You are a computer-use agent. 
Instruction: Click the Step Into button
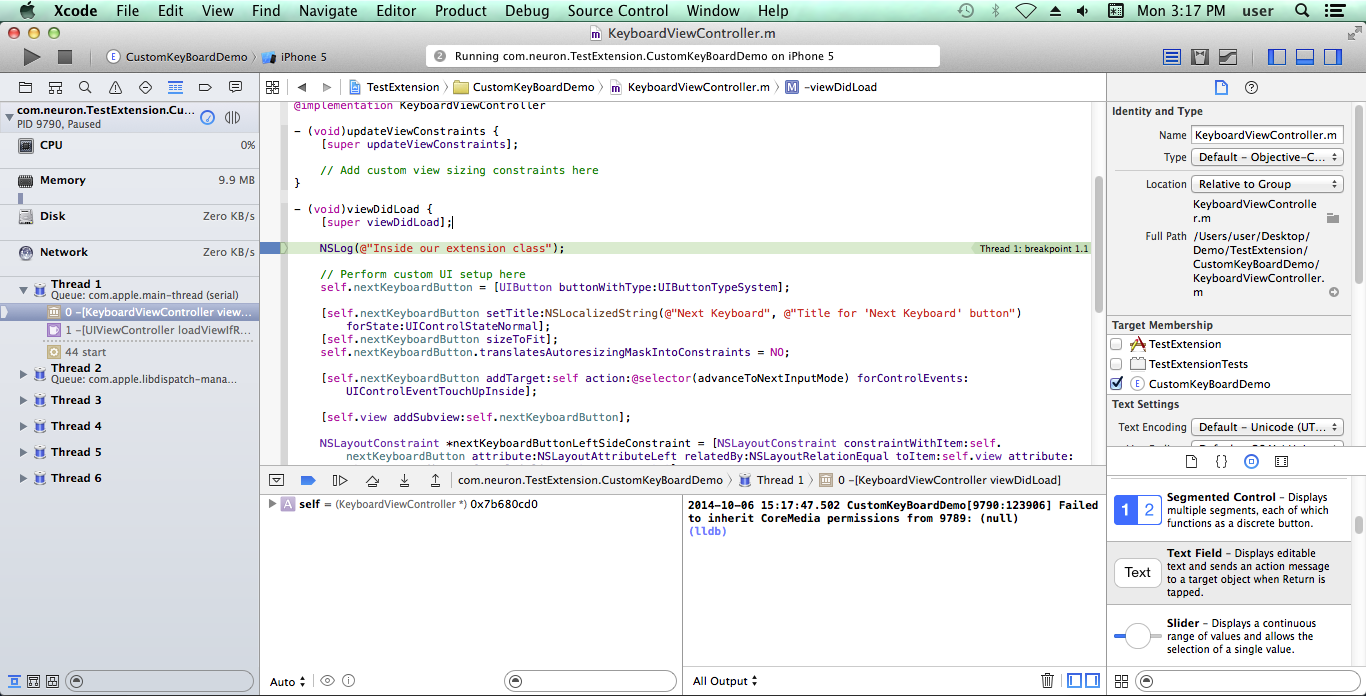[404, 480]
